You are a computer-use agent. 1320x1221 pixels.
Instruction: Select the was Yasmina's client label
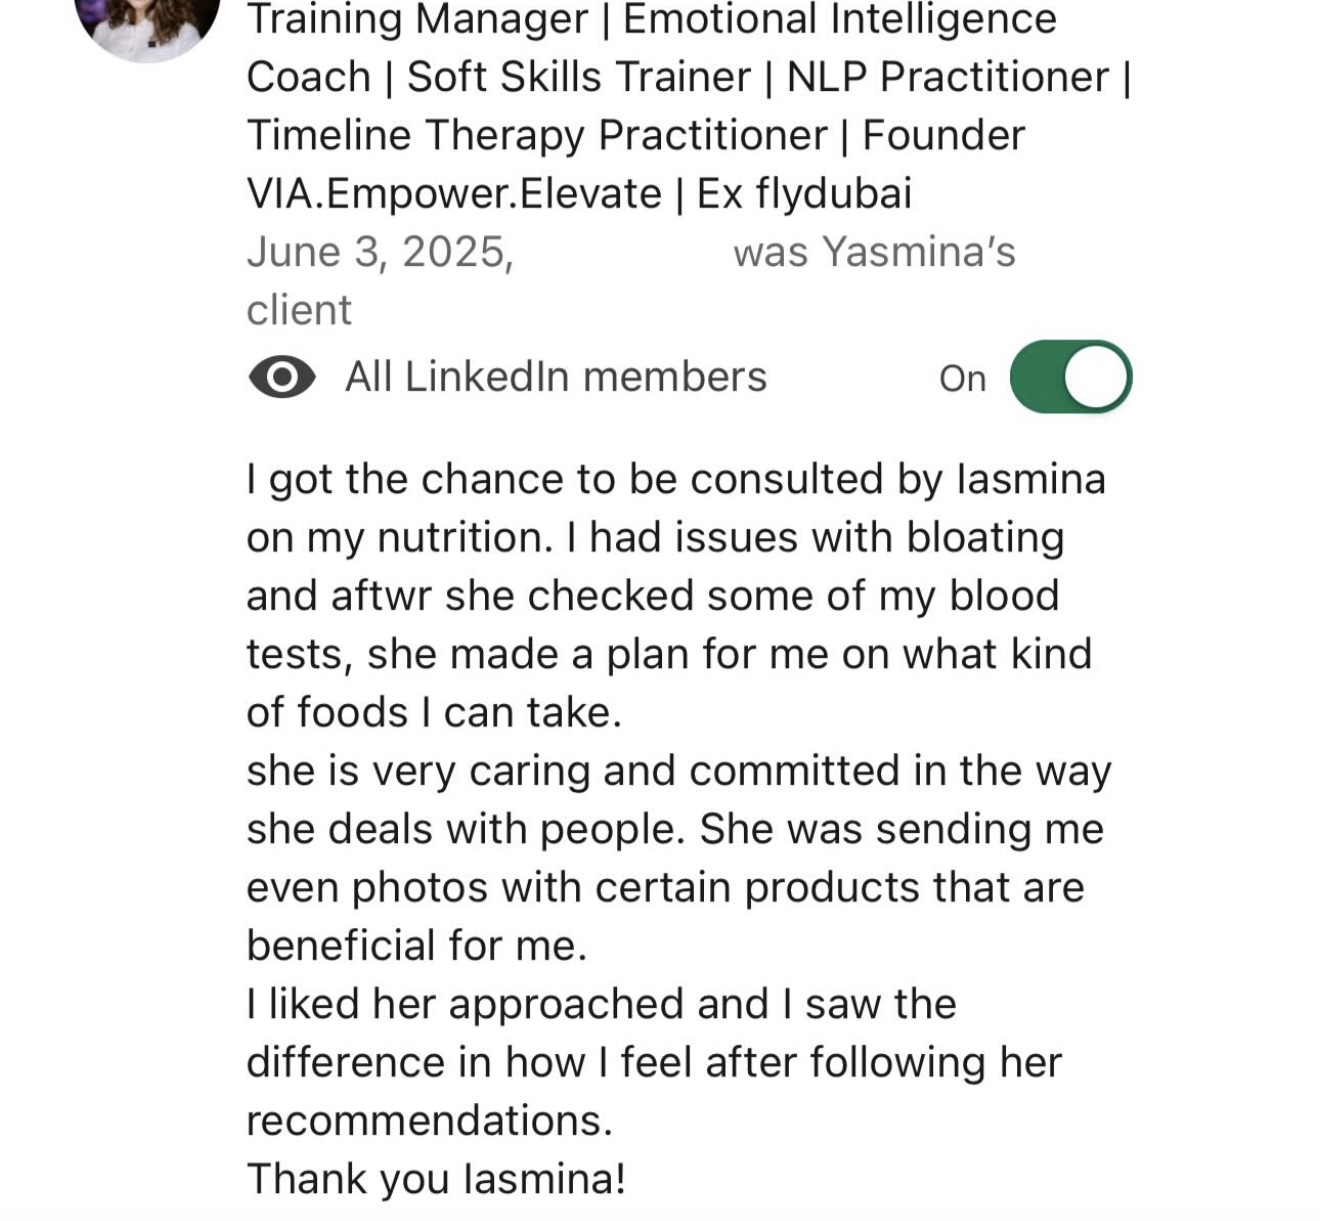pyautogui.click(x=874, y=251)
